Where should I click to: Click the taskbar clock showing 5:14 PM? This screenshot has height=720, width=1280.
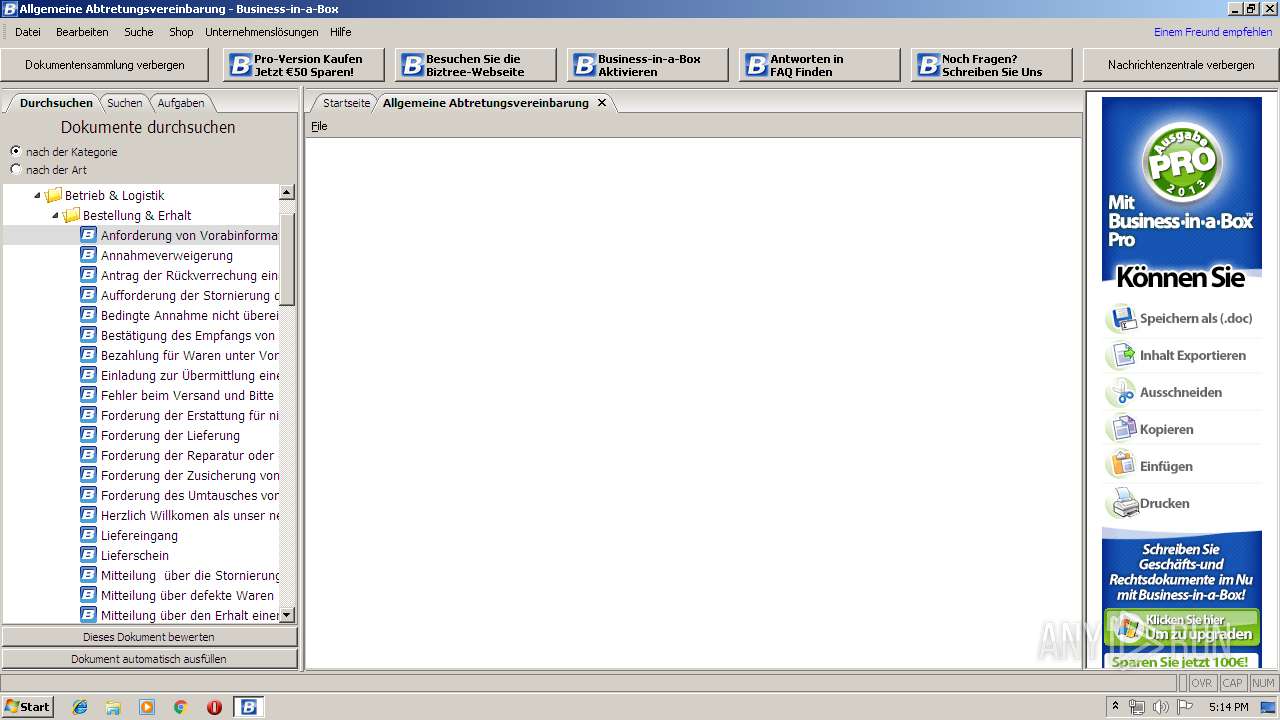click(x=1228, y=707)
